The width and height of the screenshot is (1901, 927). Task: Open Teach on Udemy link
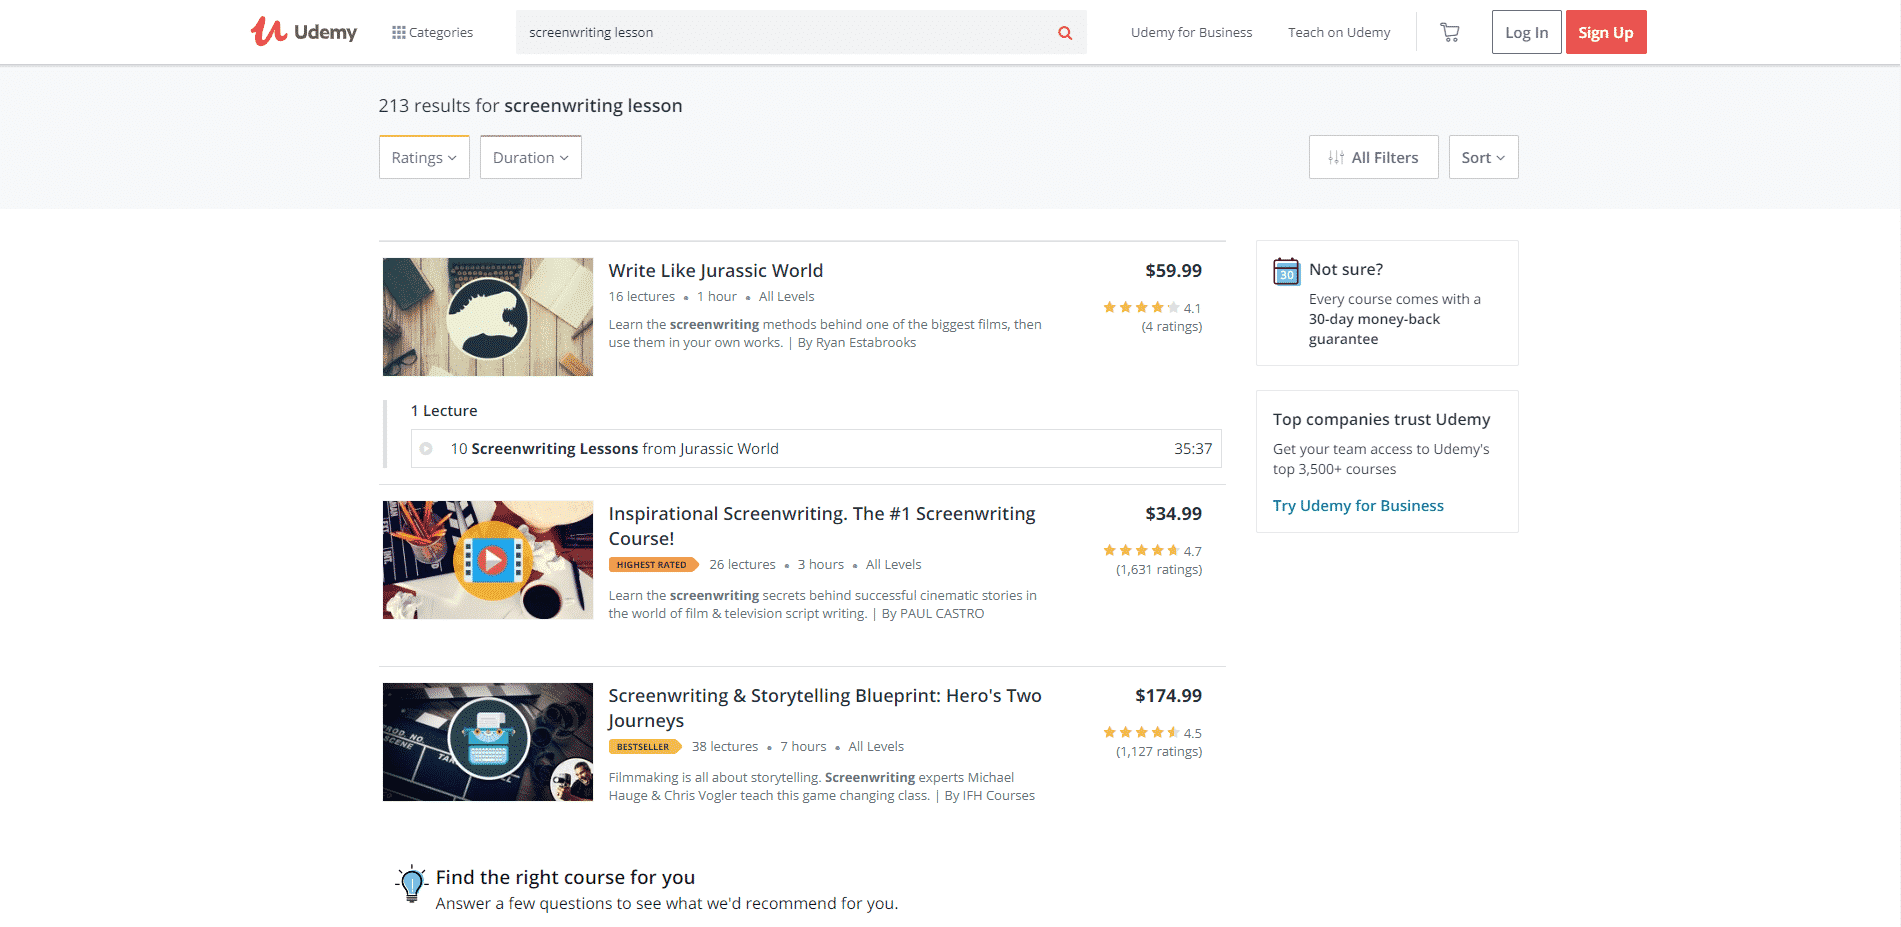(x=1339, y=32)
